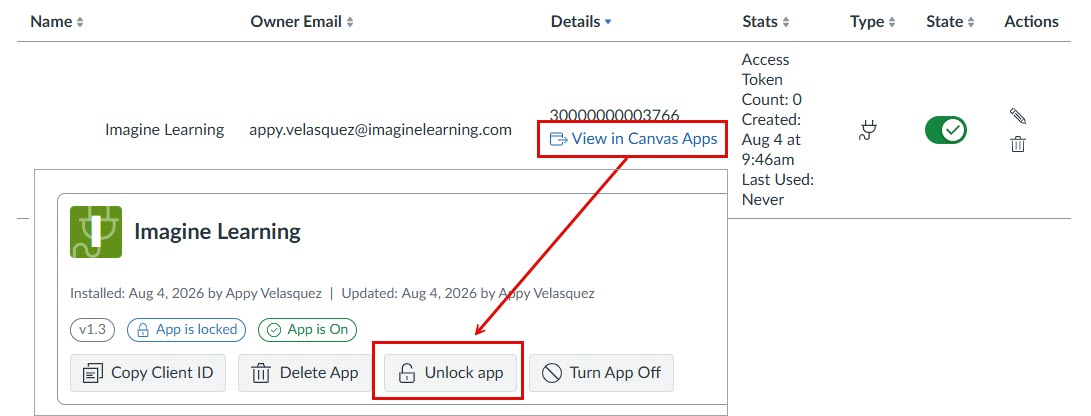Sort by Stats column header

[x=765, y=22]
